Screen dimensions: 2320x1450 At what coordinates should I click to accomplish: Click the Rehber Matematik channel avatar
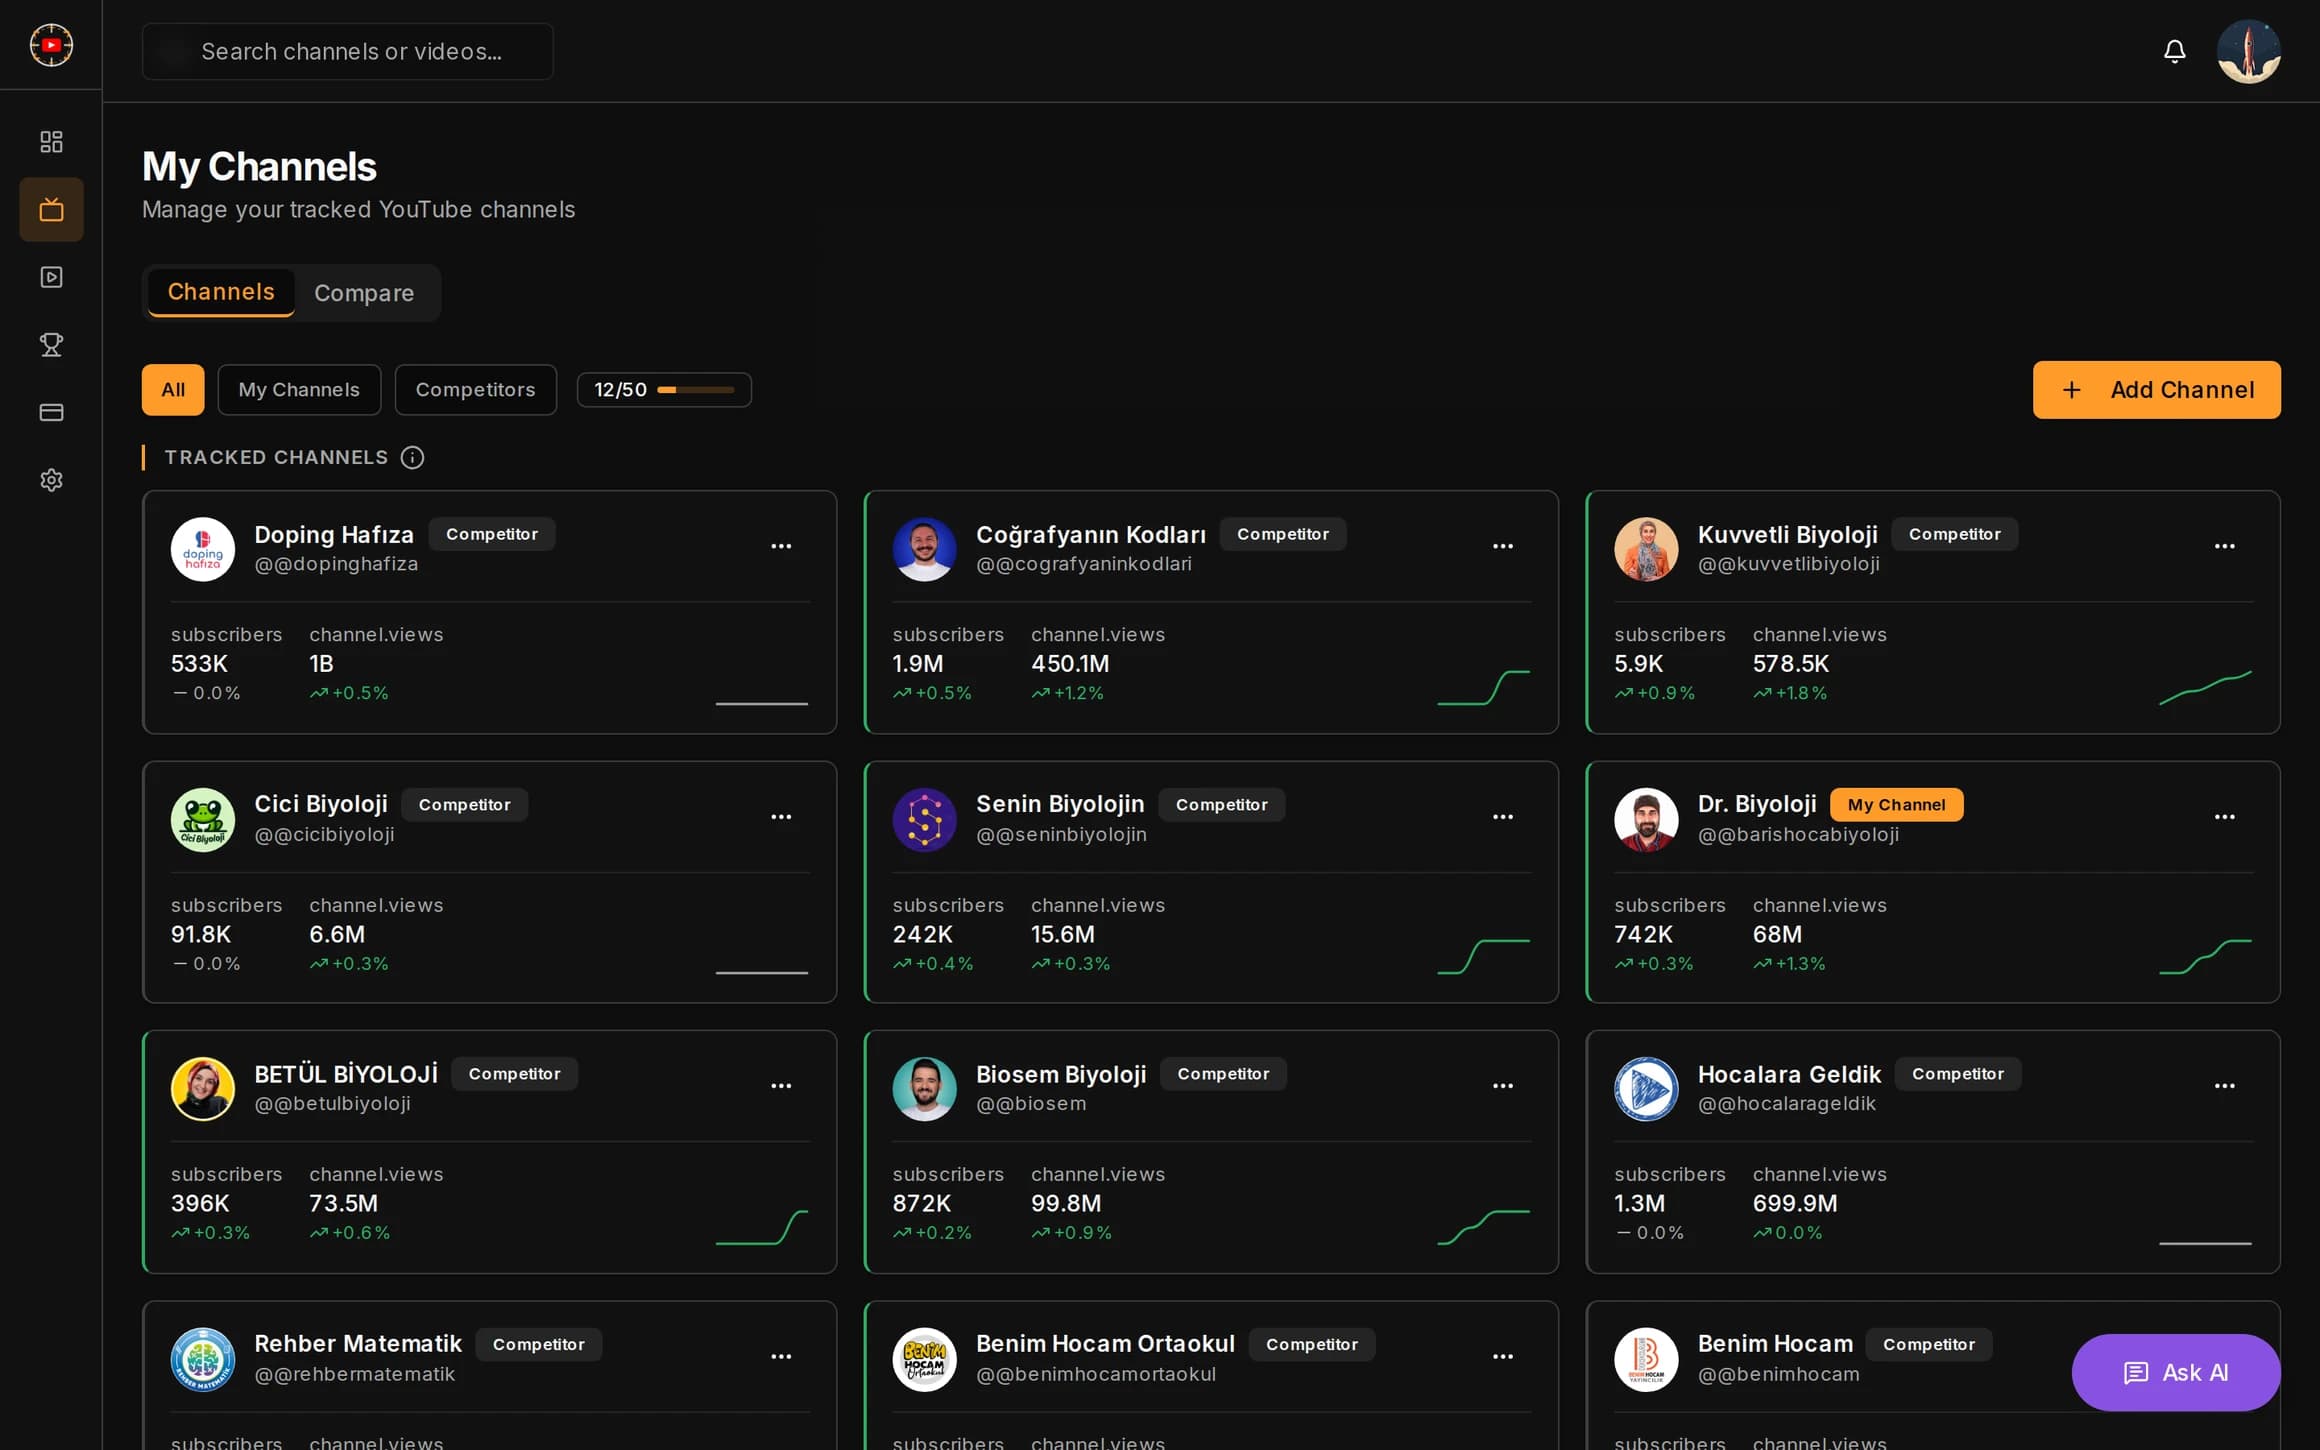tap(203, 1359)
